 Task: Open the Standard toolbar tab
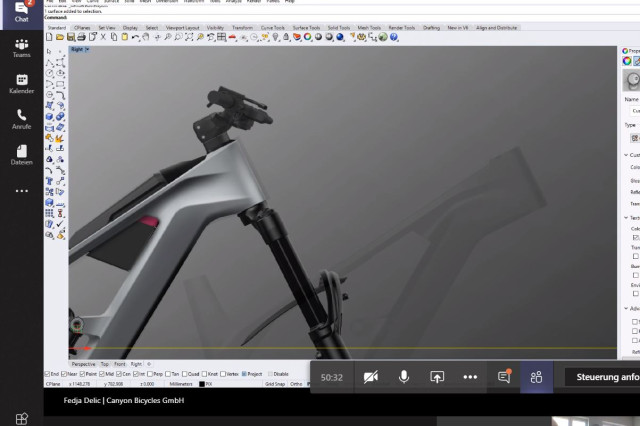click(57, 28)
